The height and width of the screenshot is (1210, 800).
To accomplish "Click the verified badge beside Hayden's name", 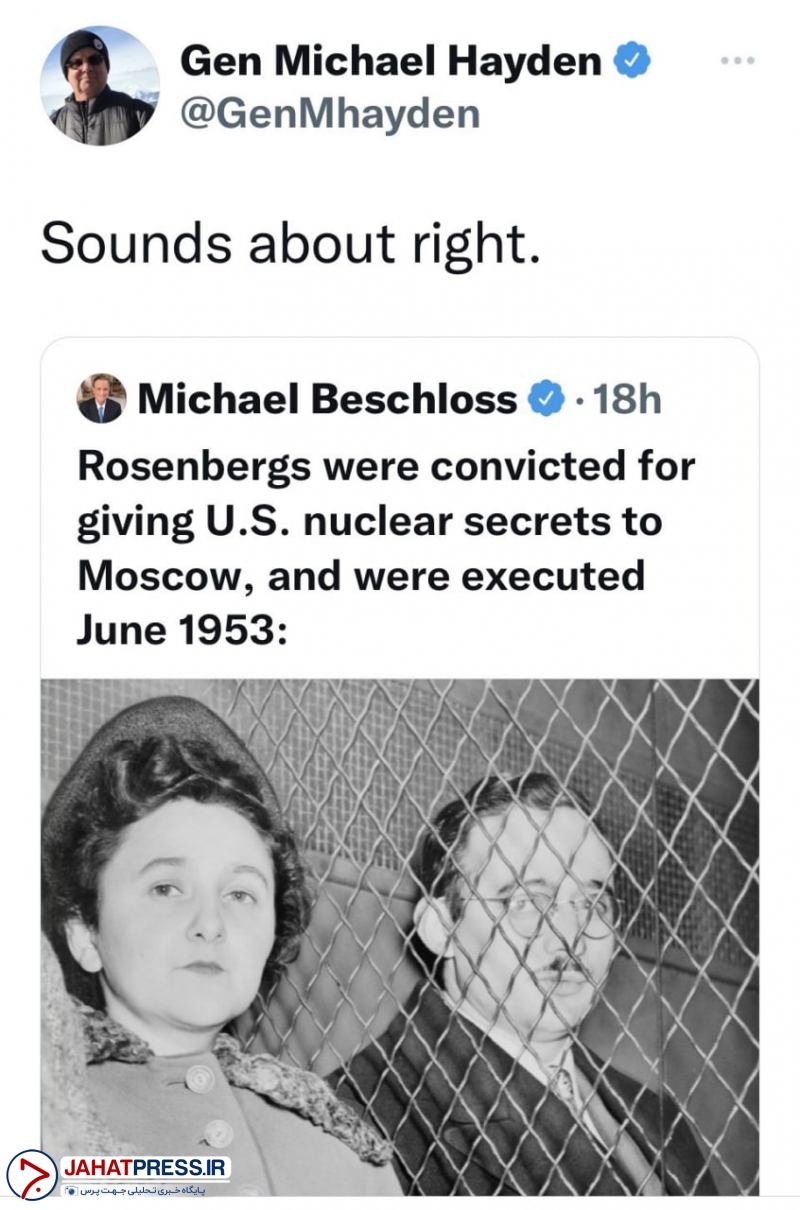I will [632, 62].
